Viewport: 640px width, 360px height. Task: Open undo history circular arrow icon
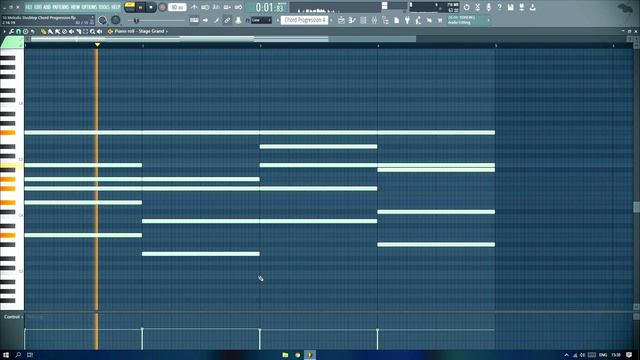467,7
